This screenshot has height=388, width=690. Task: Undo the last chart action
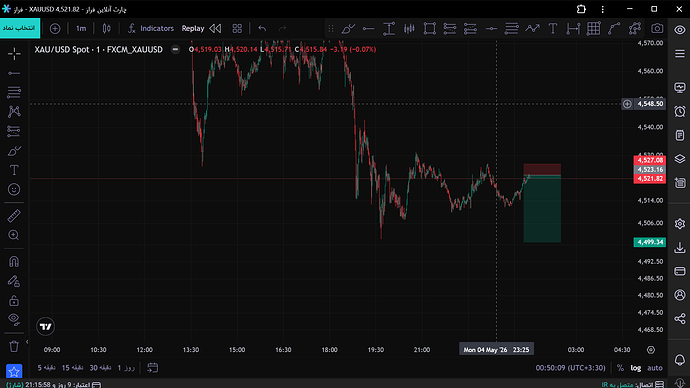tap(262, 29)
